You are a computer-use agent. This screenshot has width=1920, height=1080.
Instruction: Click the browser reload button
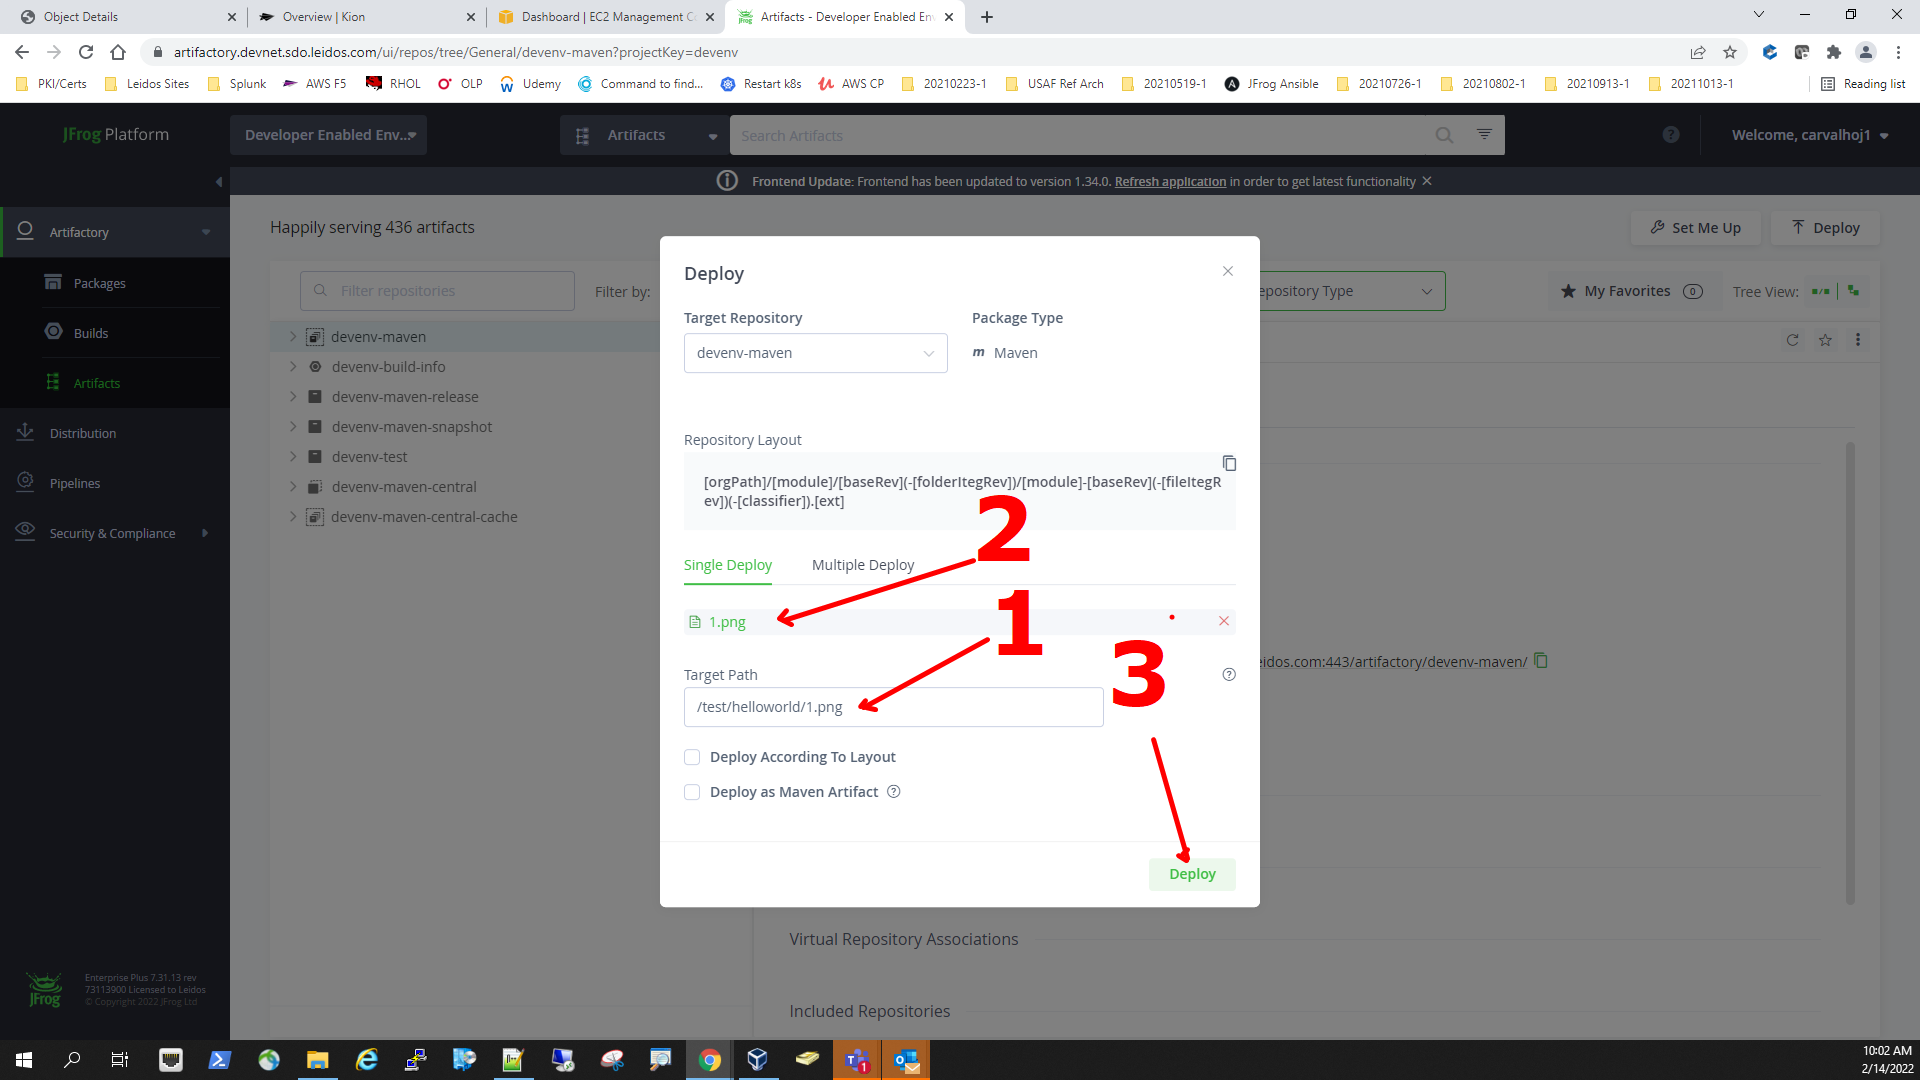coord(86,52)
